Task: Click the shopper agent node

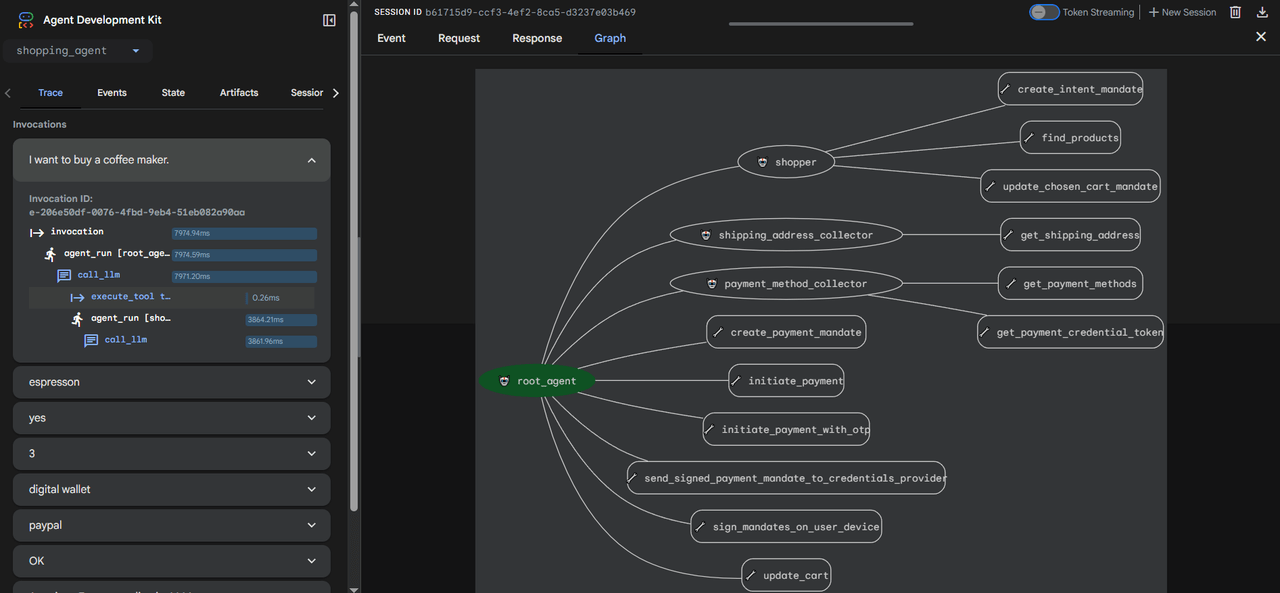Action: tap(786, 162)
